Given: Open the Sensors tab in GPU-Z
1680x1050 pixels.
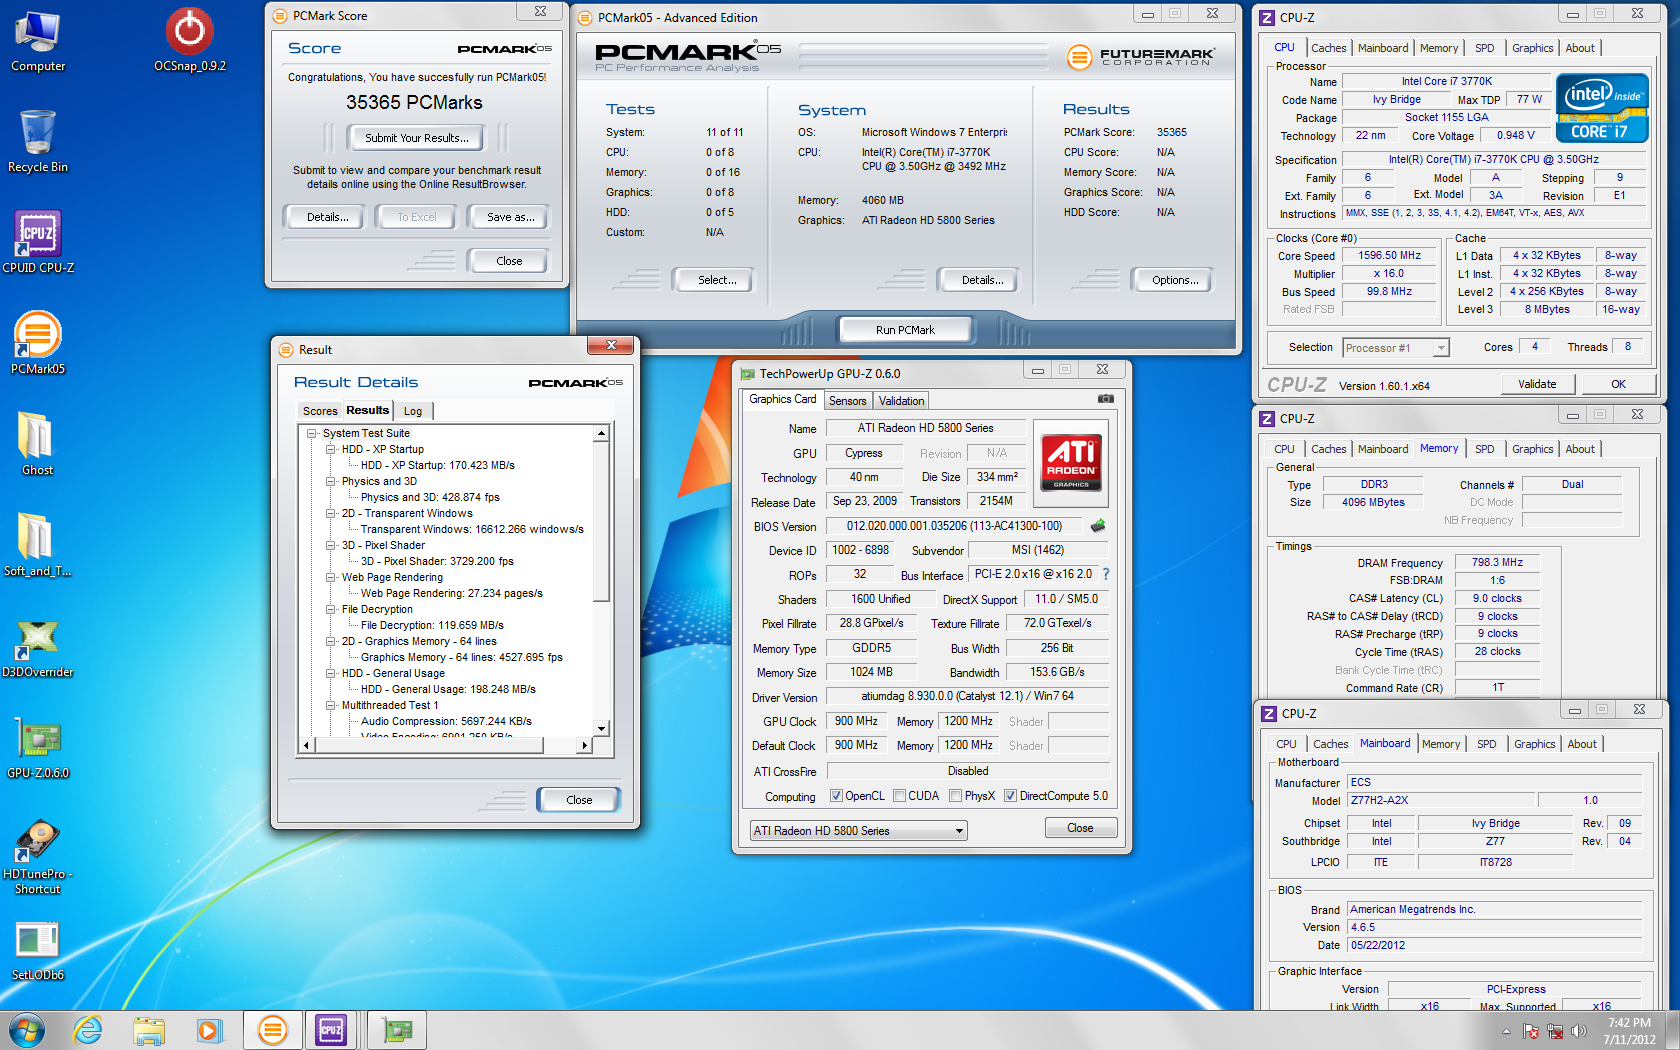Looking at the screenshot, I should coord(848,401).
